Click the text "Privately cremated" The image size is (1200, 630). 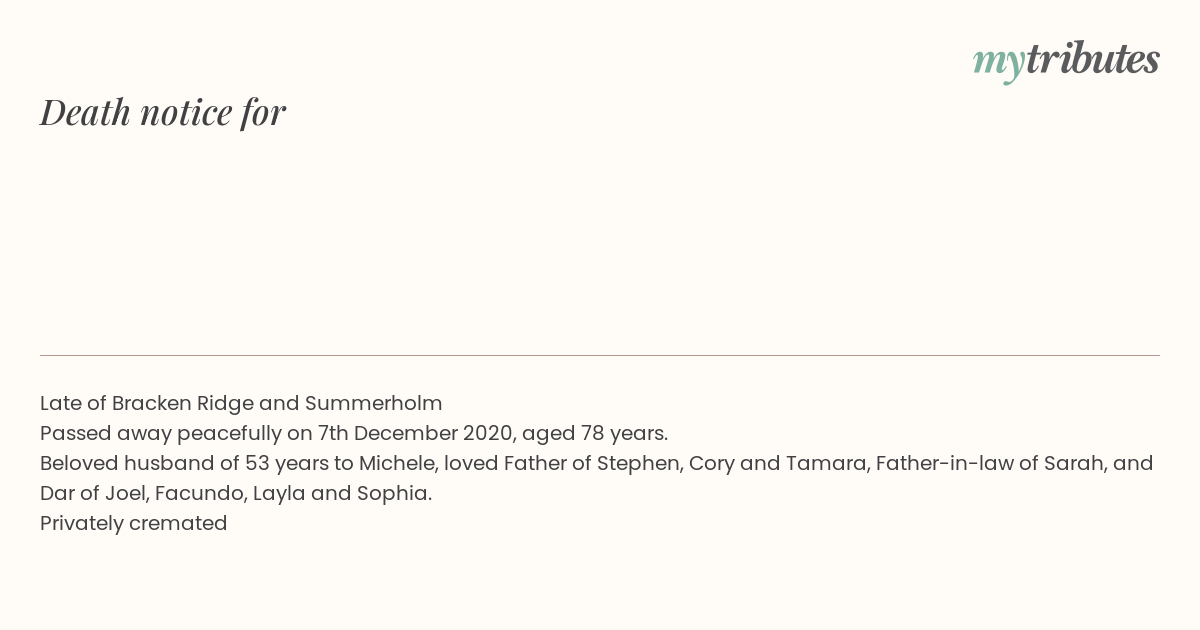pos(134,524)
